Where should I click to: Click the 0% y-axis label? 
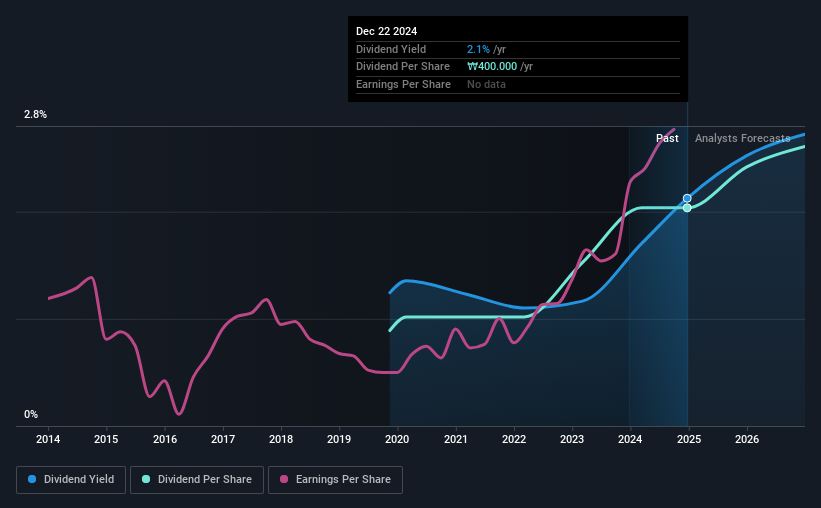coord(31,414)
